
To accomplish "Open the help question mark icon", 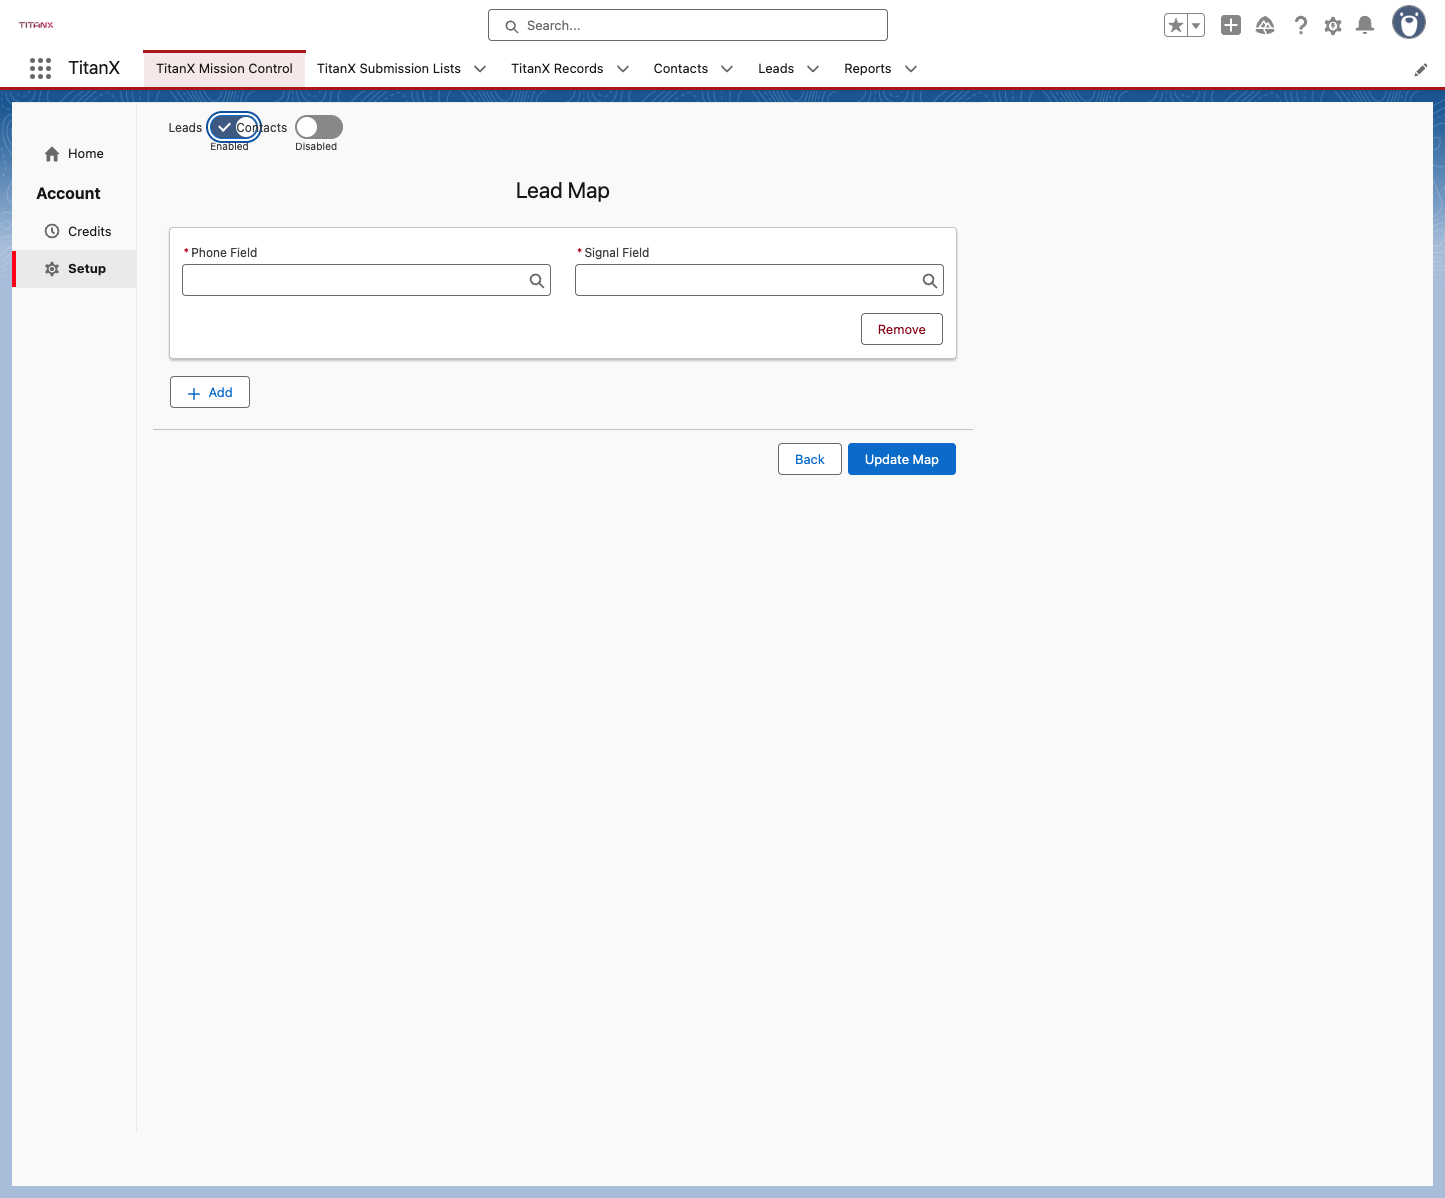I will pyautogui.click(x=1300, y=26).
